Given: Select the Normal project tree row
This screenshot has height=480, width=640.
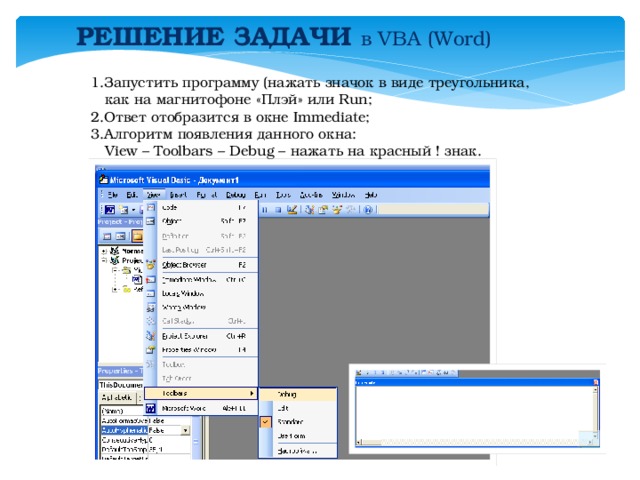Looking at the screenshot, I should point(127,251).
